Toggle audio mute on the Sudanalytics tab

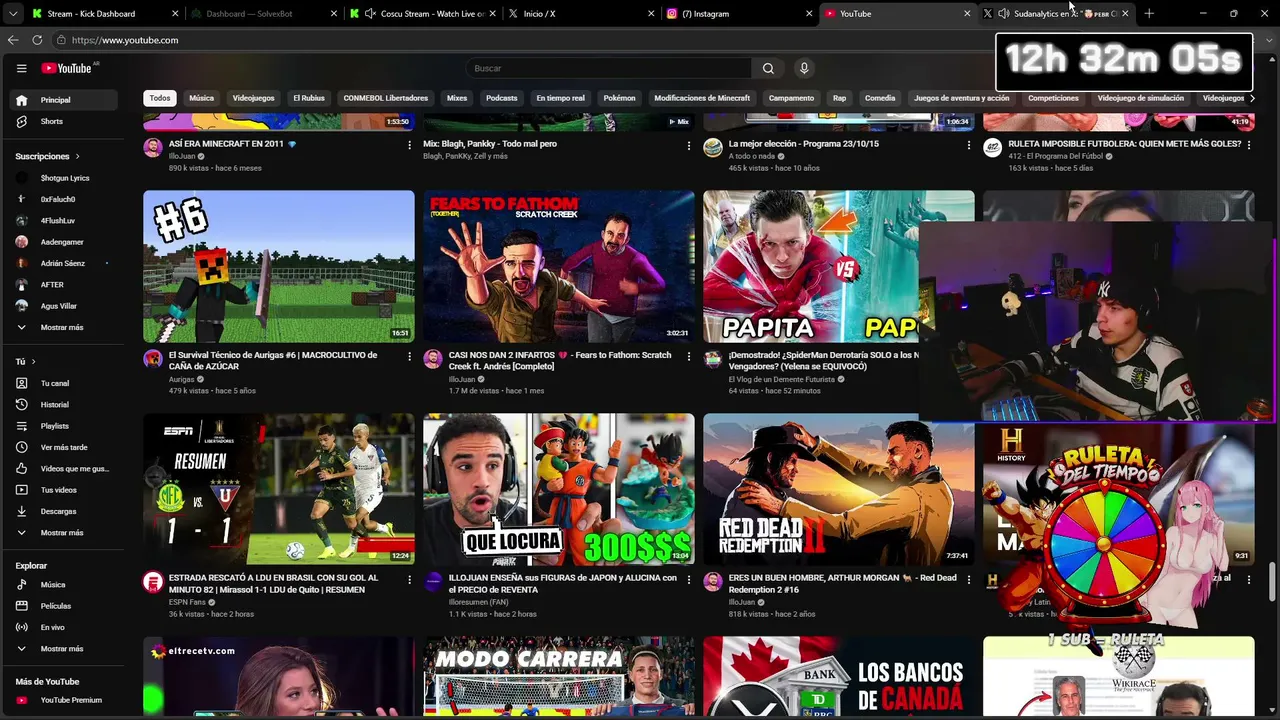point(1003,14)
